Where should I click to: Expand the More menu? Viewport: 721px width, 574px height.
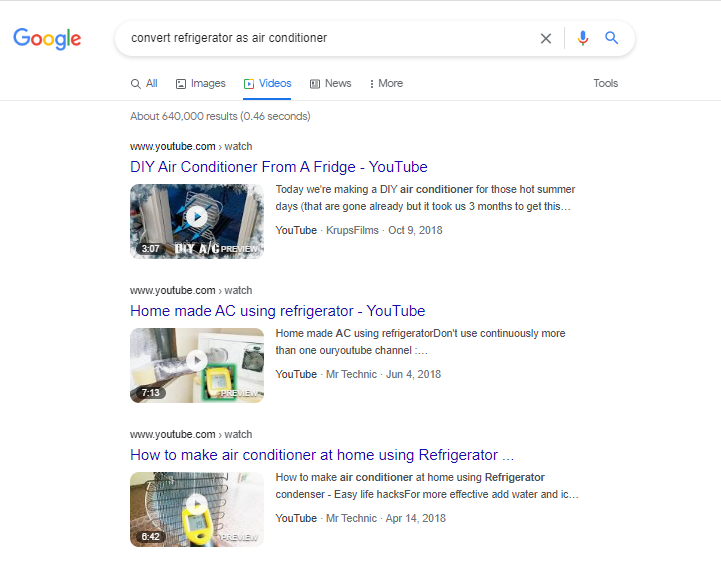coord(386,84)
